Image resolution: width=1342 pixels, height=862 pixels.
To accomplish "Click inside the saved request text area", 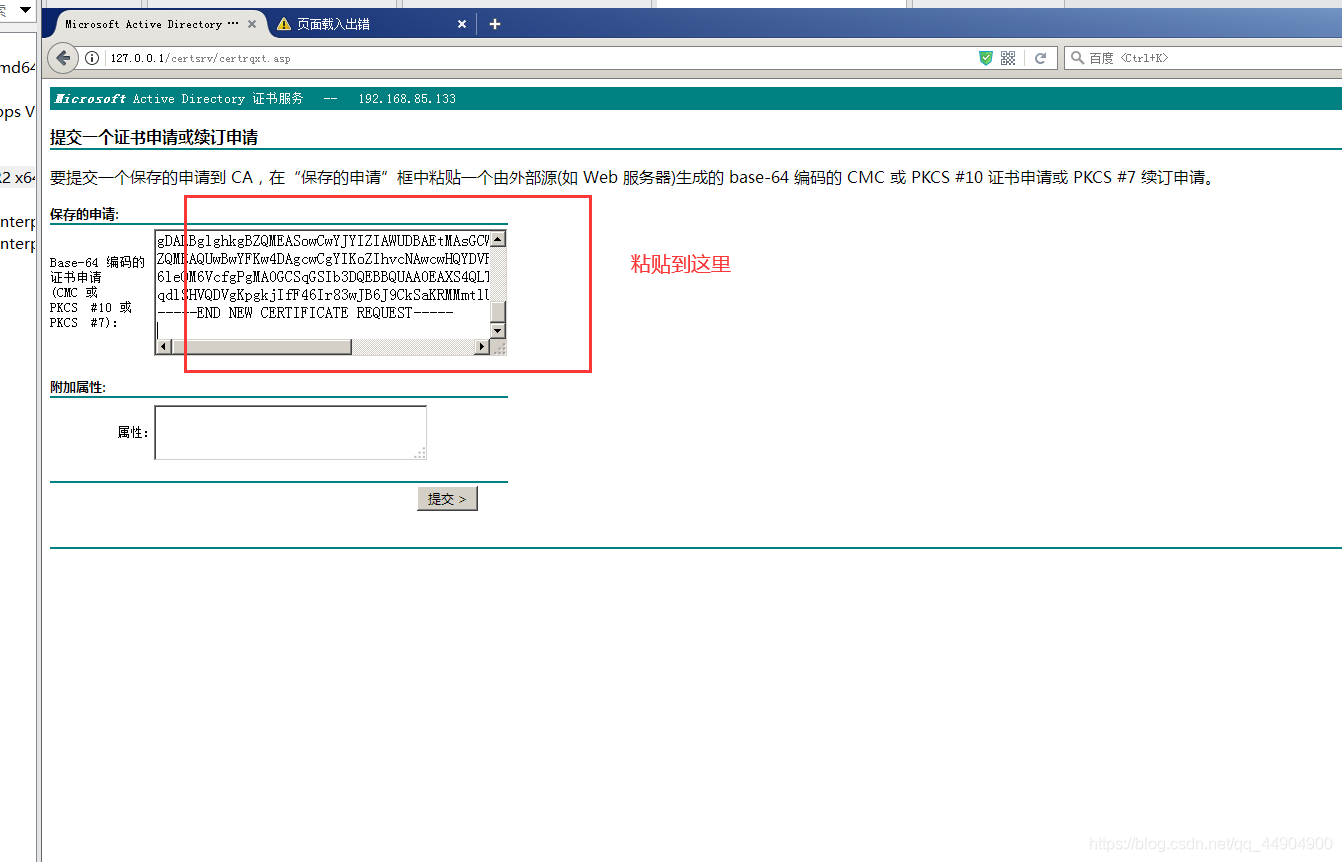I will coord(322,284).
